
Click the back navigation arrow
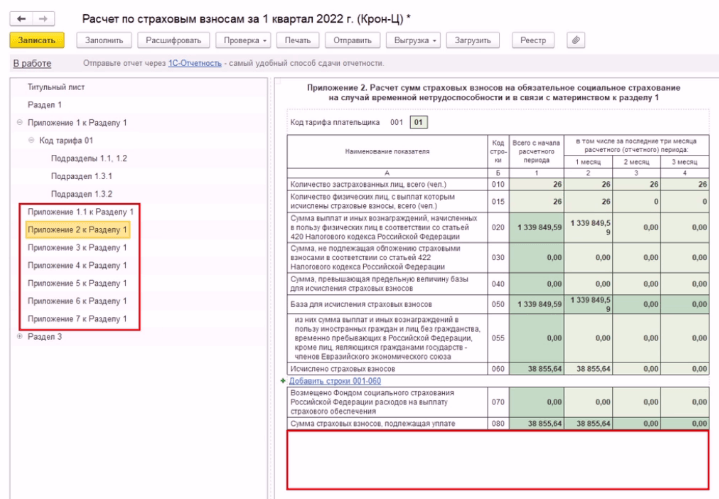20,18
